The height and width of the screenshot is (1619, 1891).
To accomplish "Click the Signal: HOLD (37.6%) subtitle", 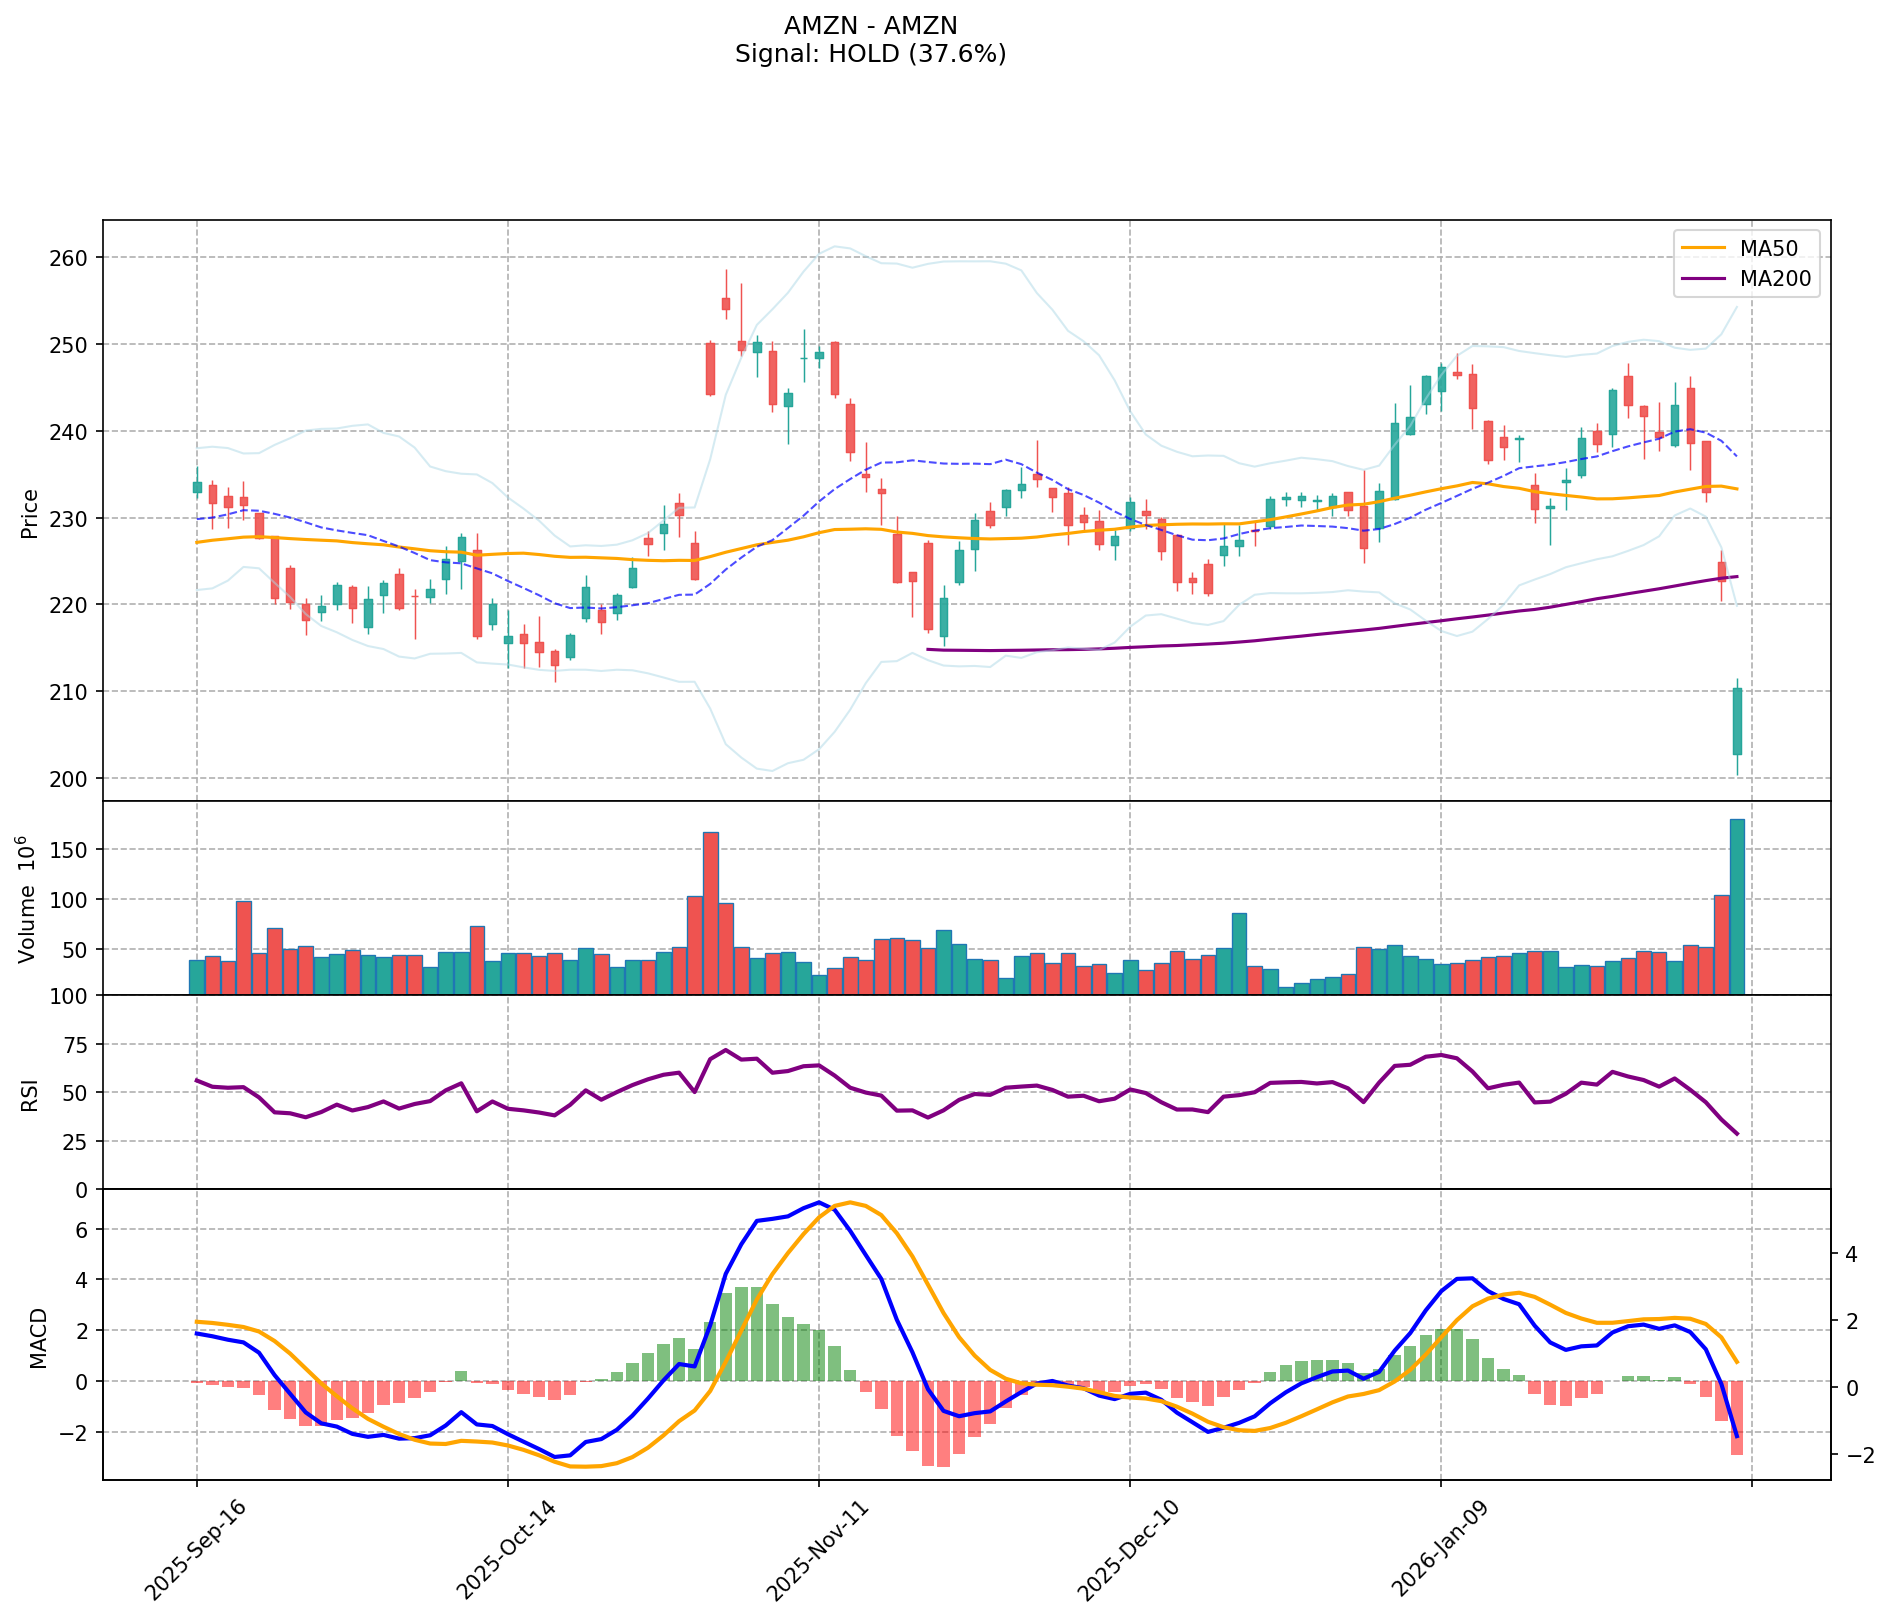I will coord(870,54).
